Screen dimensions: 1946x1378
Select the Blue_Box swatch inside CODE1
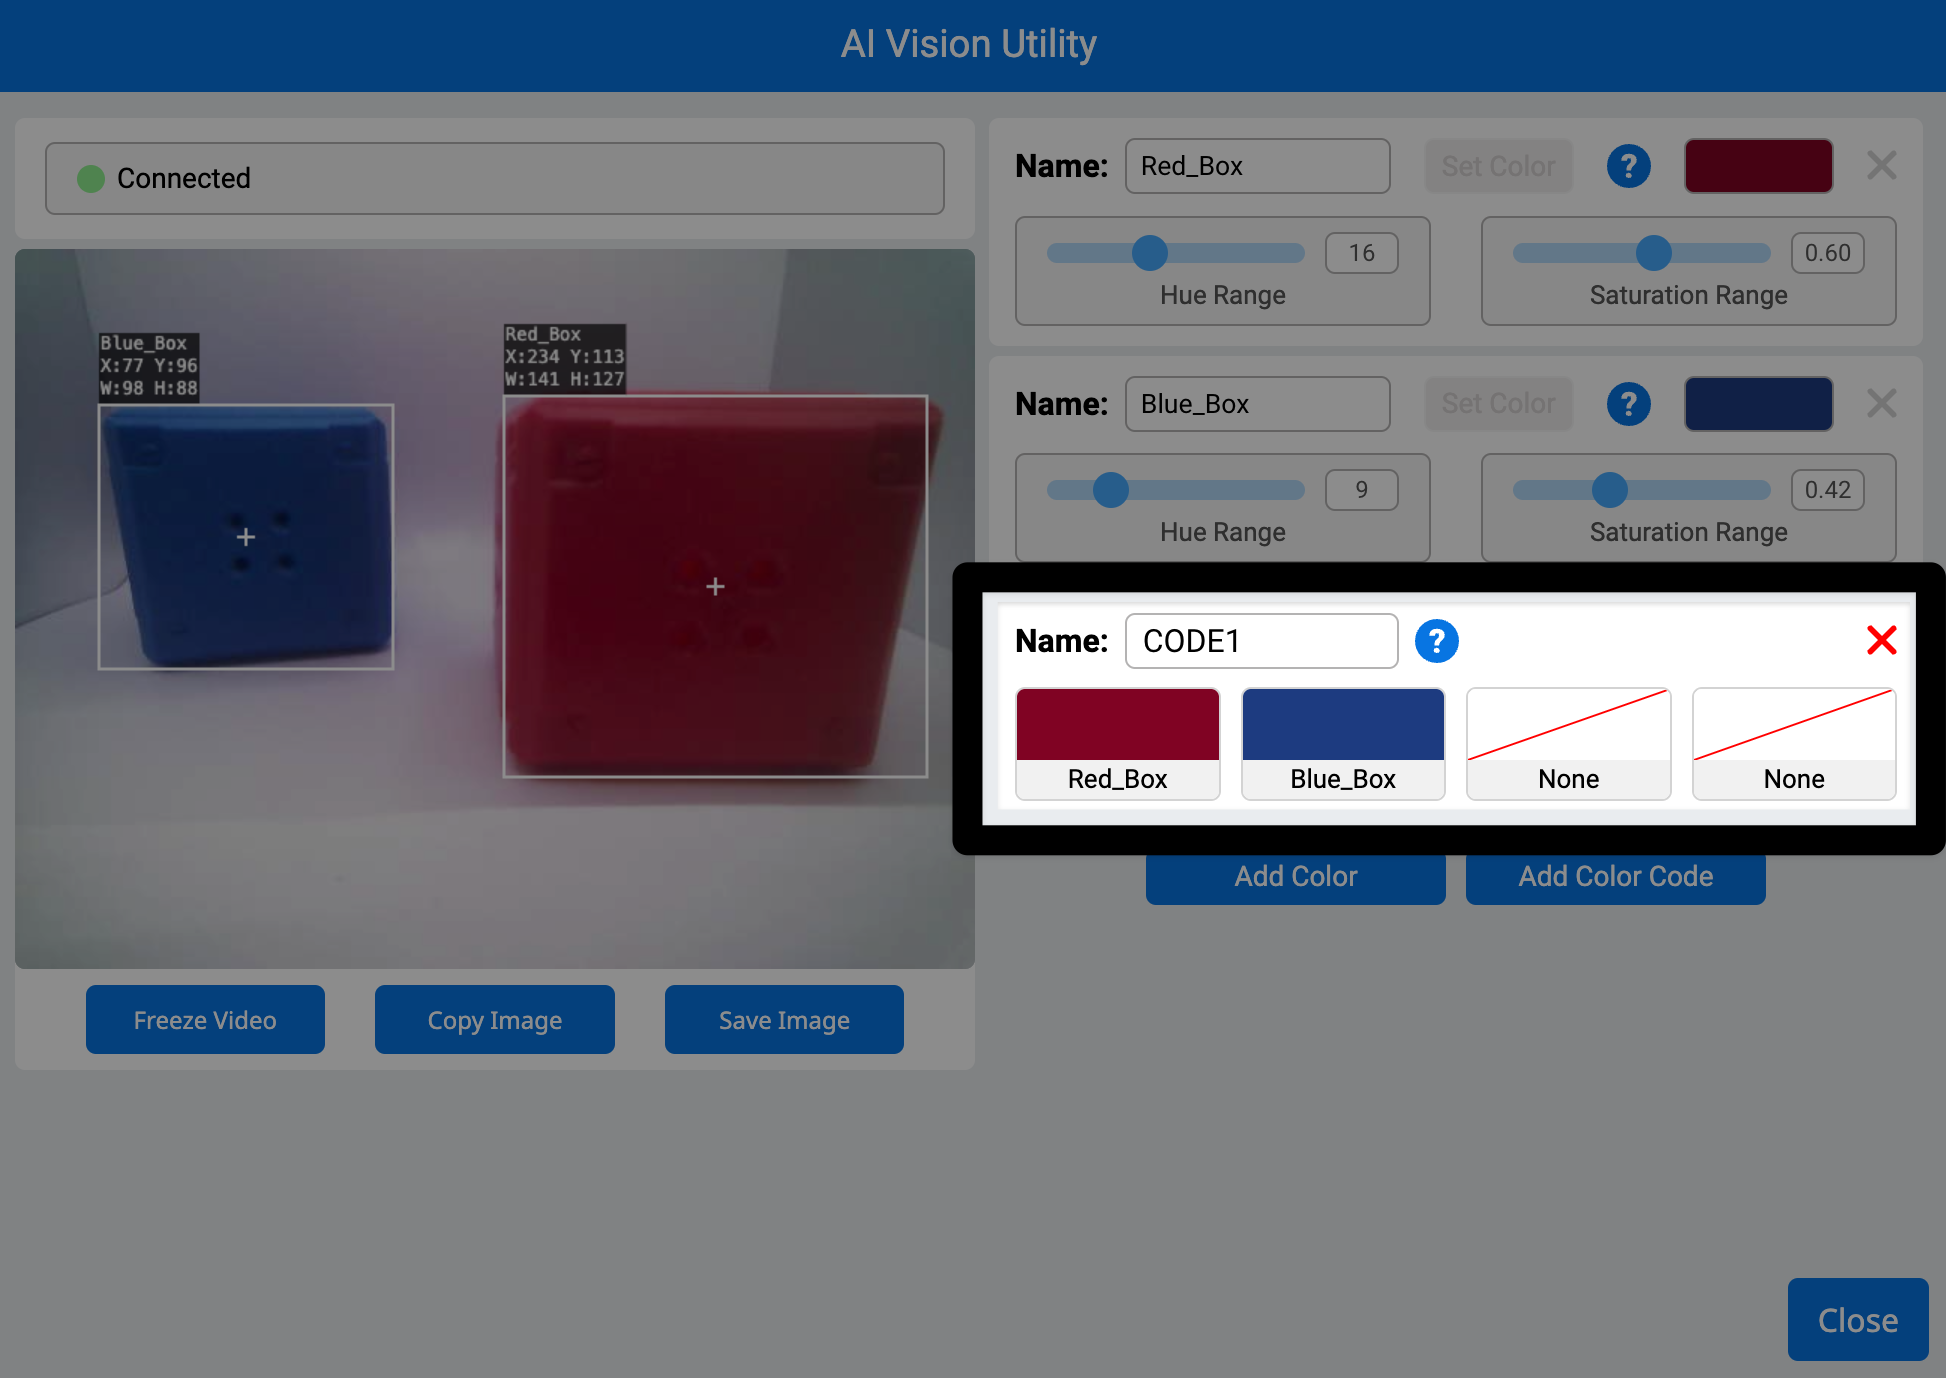[x=1343, y=743]
